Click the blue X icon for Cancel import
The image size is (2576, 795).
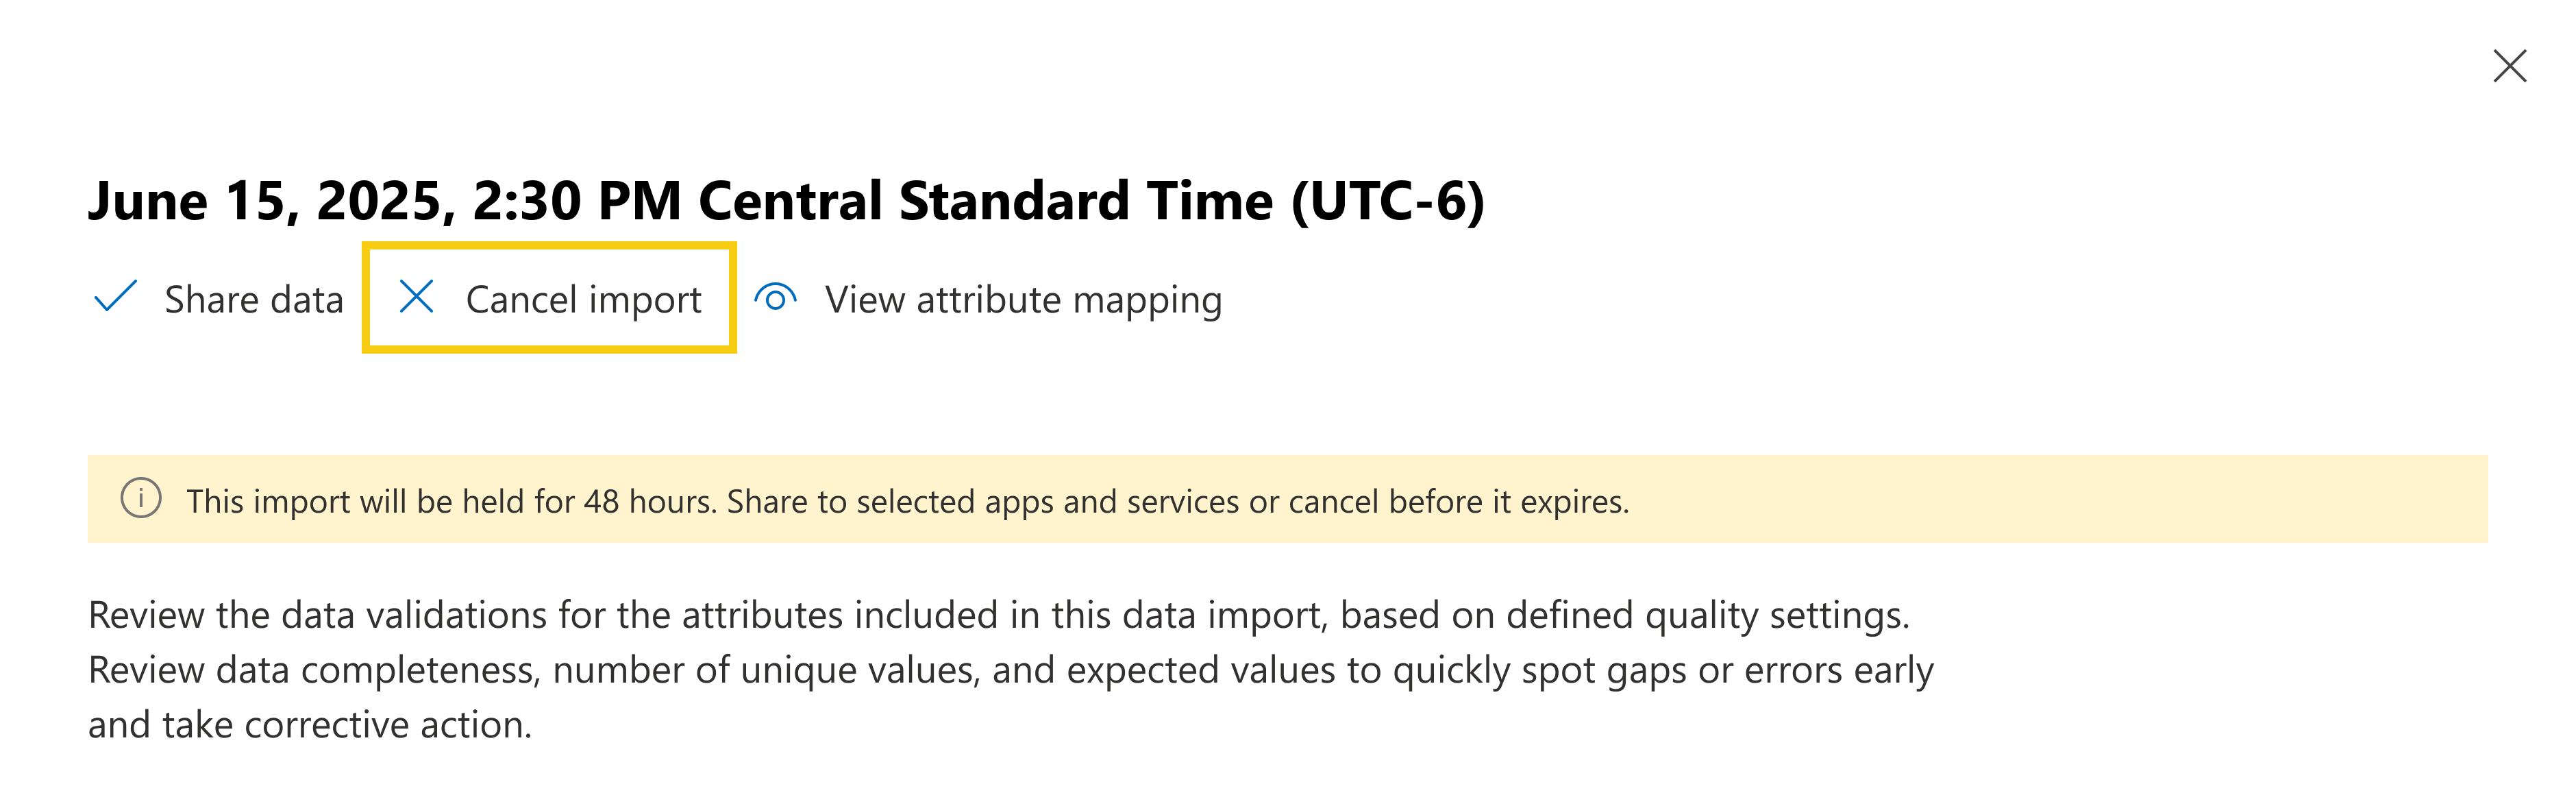tap(416, 297)
